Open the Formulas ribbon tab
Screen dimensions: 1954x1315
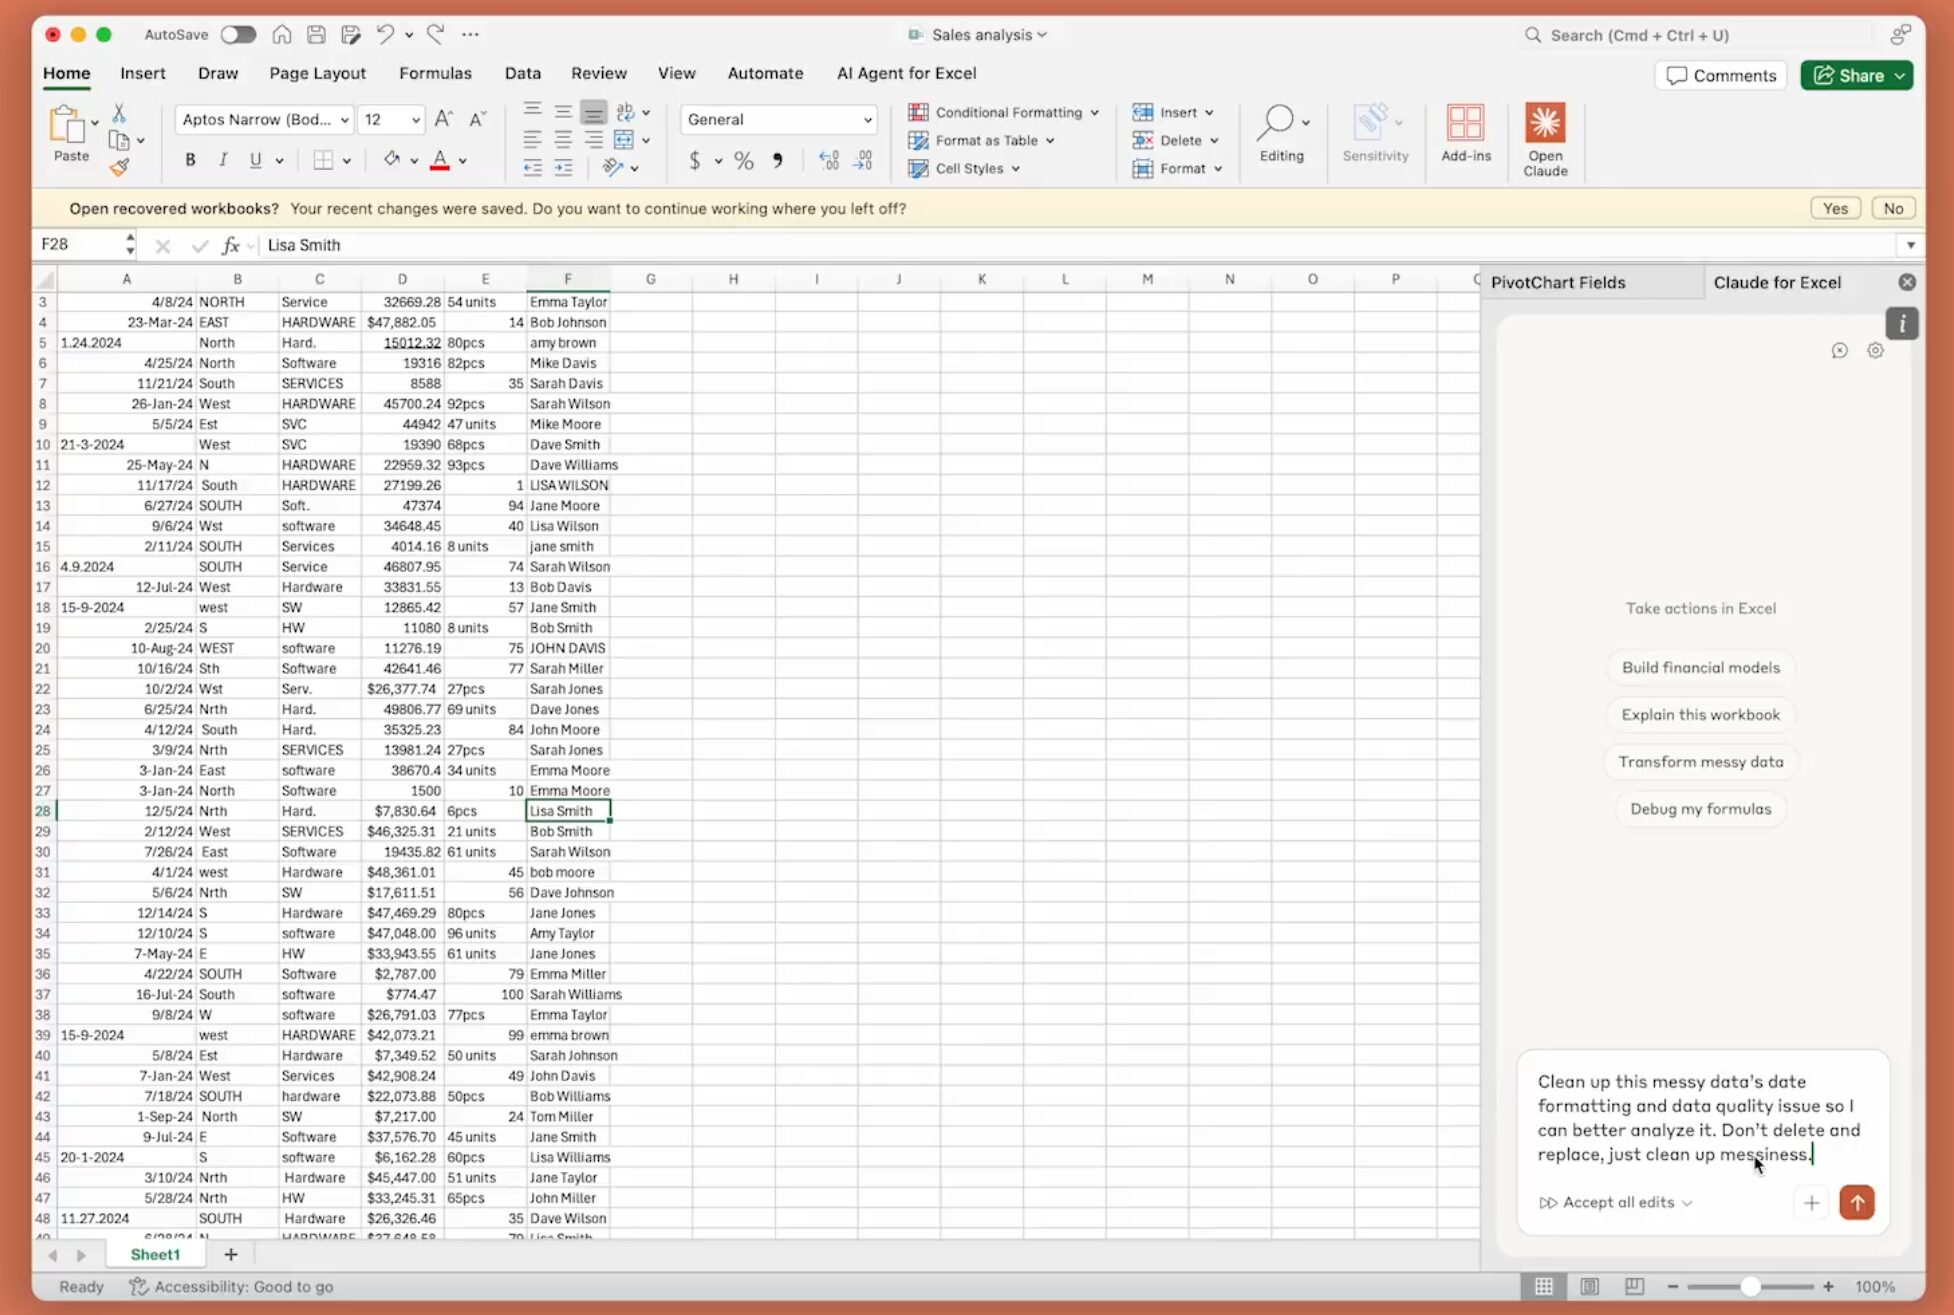[434, 73]
